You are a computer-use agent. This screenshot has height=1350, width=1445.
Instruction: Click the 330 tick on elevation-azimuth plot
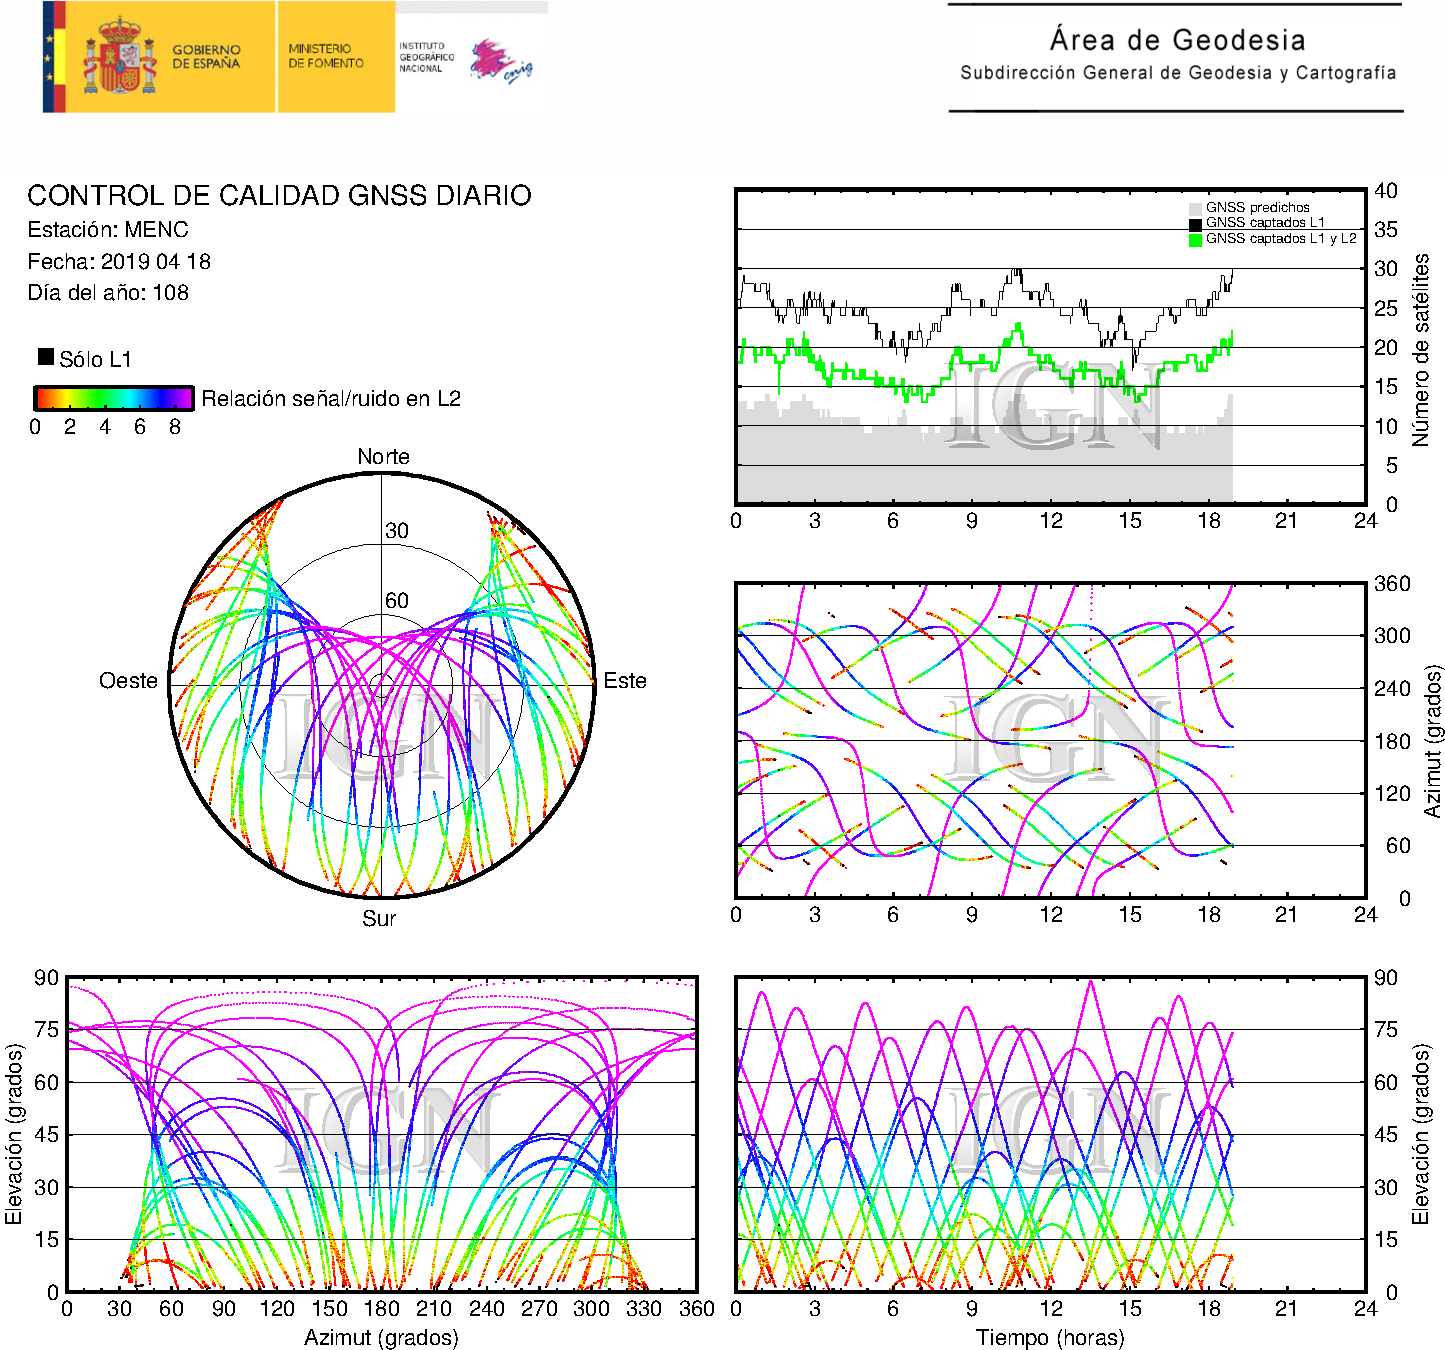pos(644,1309)
